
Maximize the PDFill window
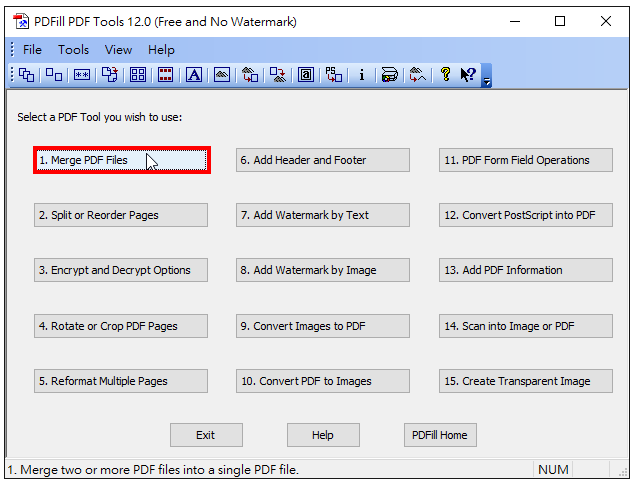click(x=560, y=21)
